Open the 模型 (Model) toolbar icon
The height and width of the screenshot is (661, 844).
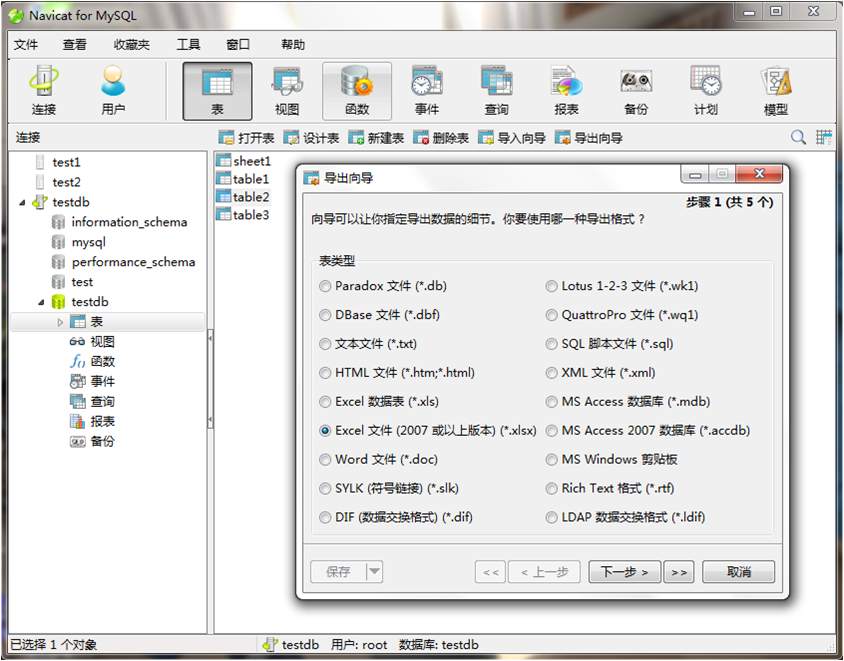tap(776, 91)
